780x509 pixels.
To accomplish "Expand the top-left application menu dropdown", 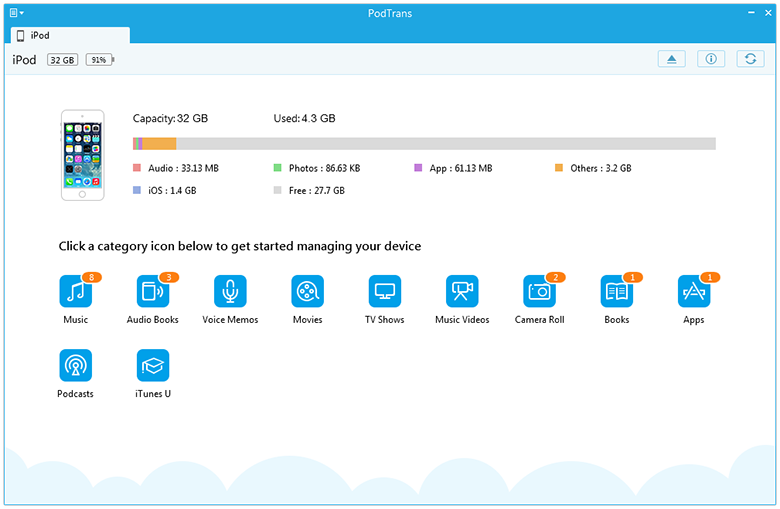I will (x=17, y=13).
